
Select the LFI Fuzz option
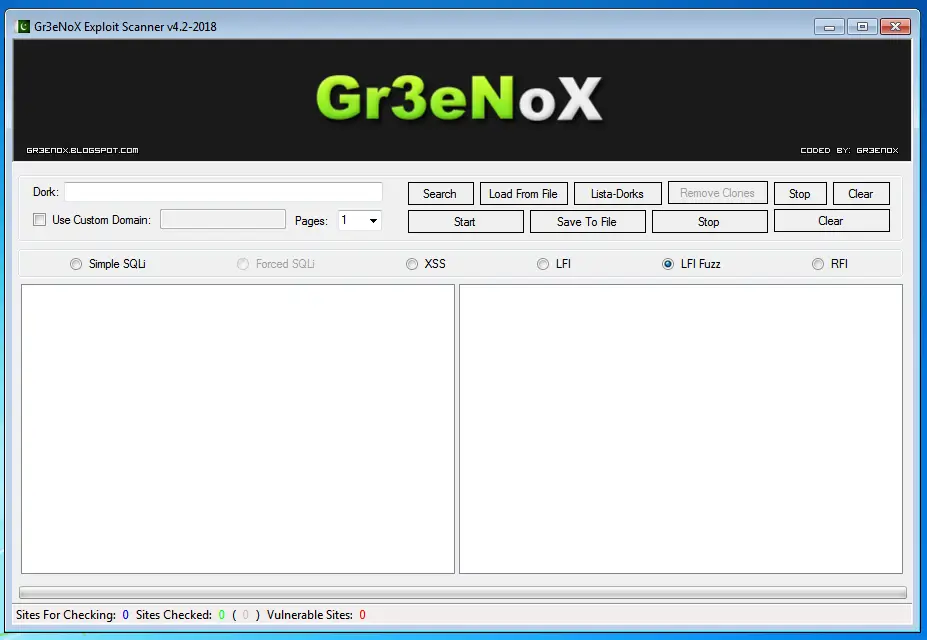(667, 264)
